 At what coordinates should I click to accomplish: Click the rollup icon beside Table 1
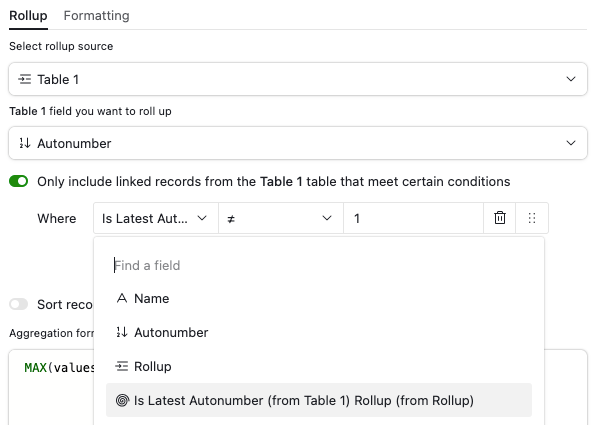(25, 79)
